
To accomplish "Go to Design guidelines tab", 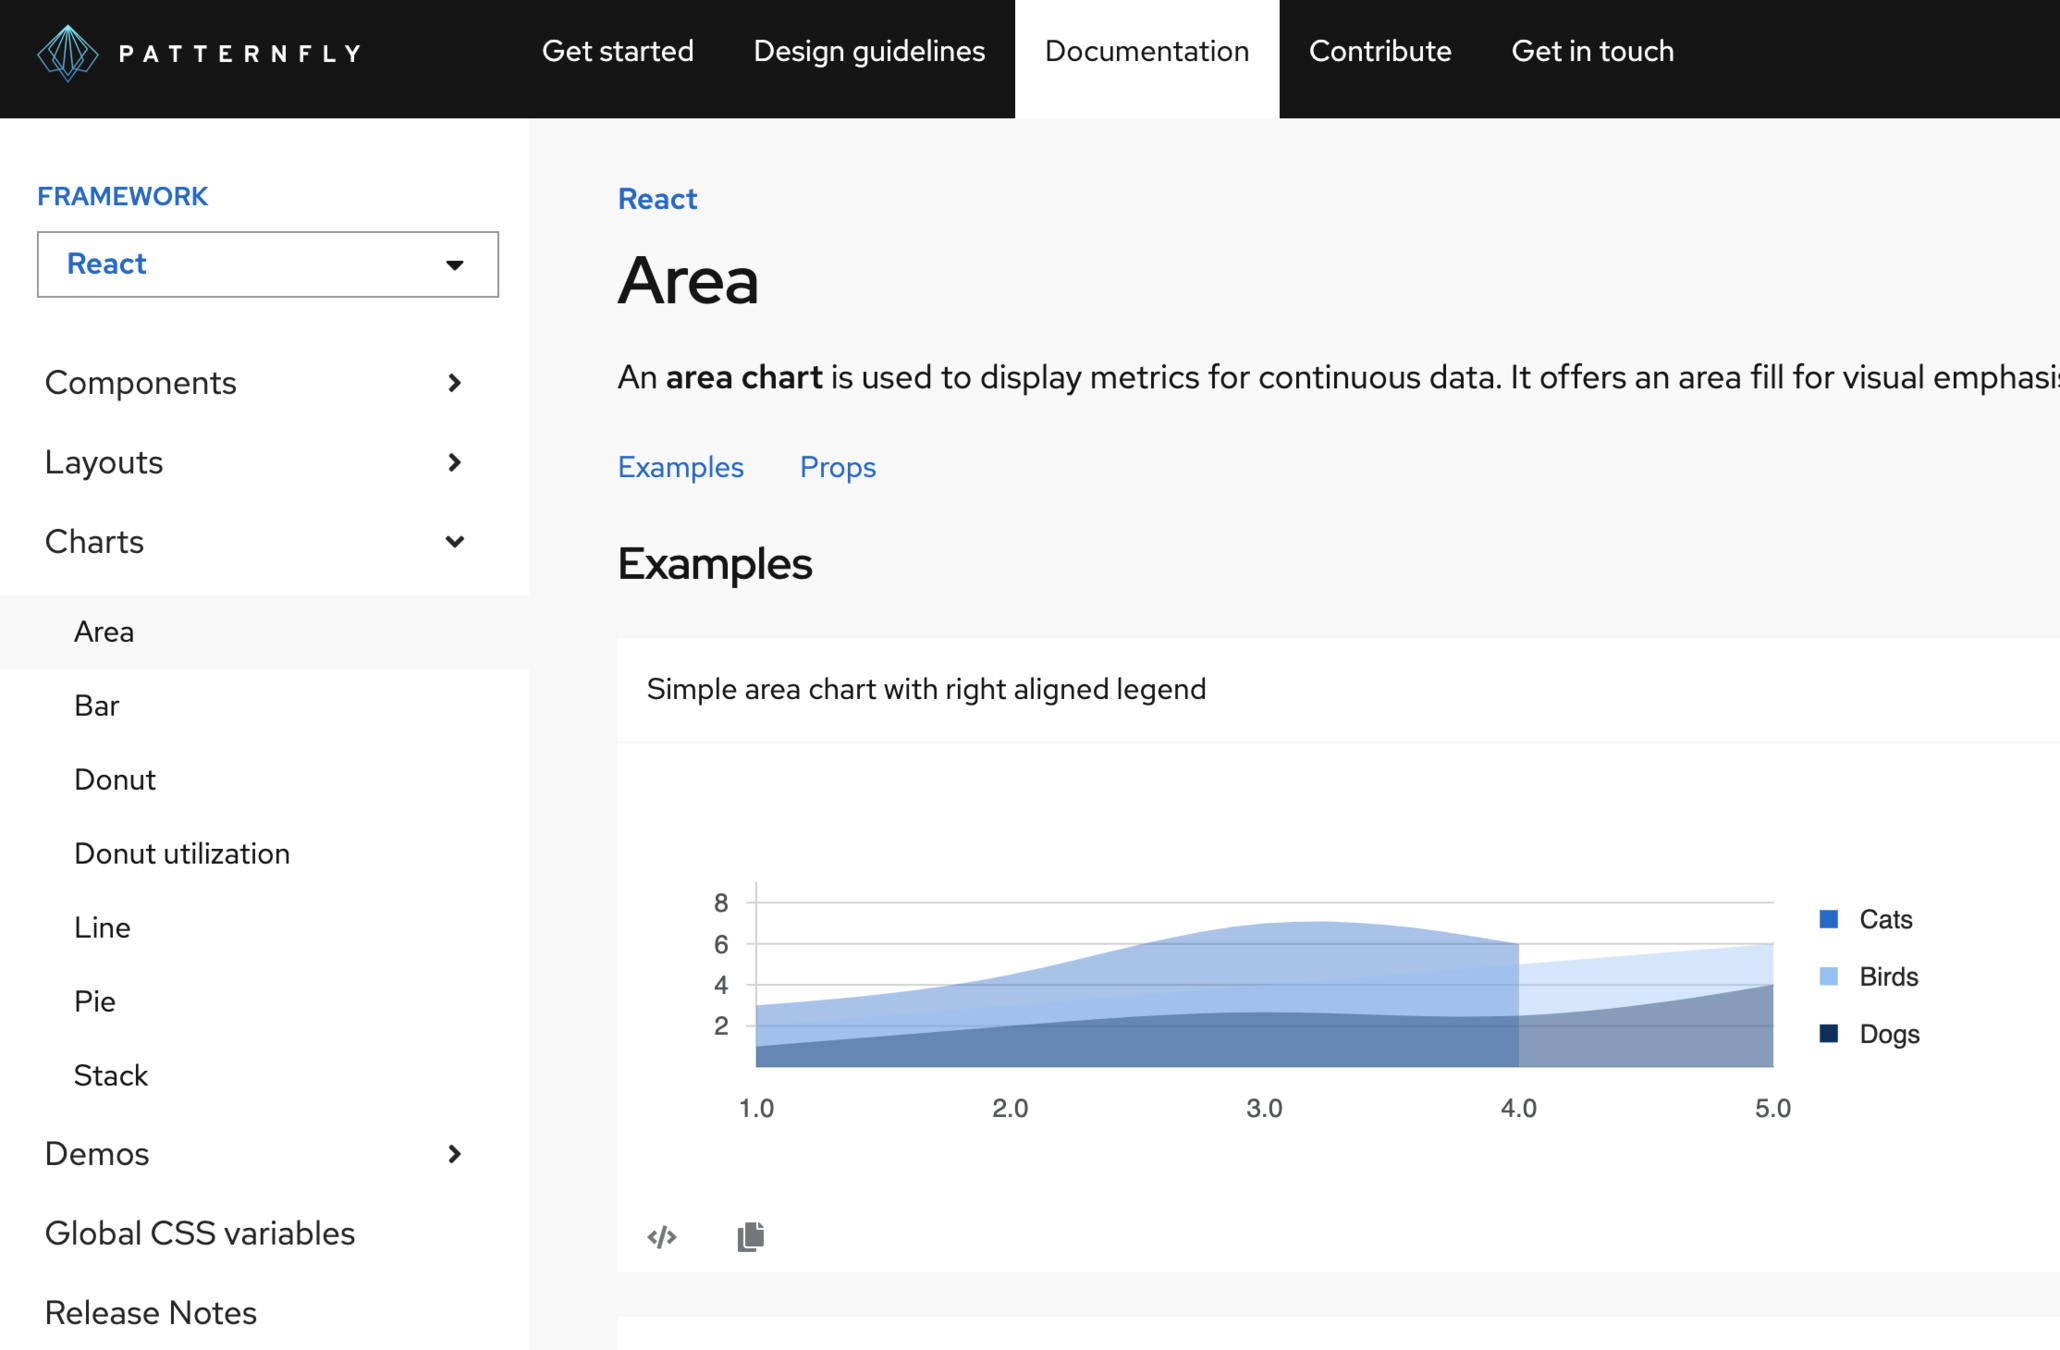I will 868,52.
